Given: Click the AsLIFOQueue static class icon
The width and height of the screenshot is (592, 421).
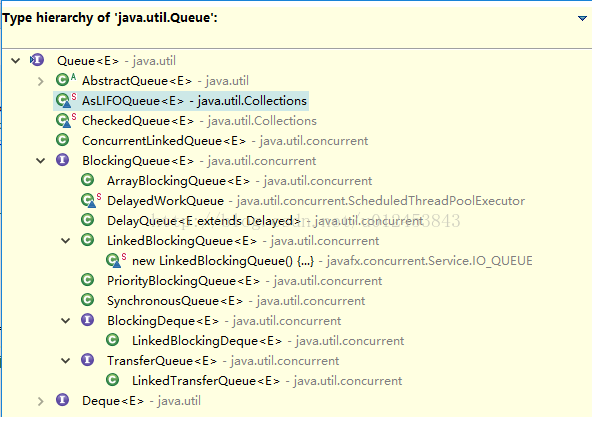Looking at the screenshot, I should (x=66, y=100).
